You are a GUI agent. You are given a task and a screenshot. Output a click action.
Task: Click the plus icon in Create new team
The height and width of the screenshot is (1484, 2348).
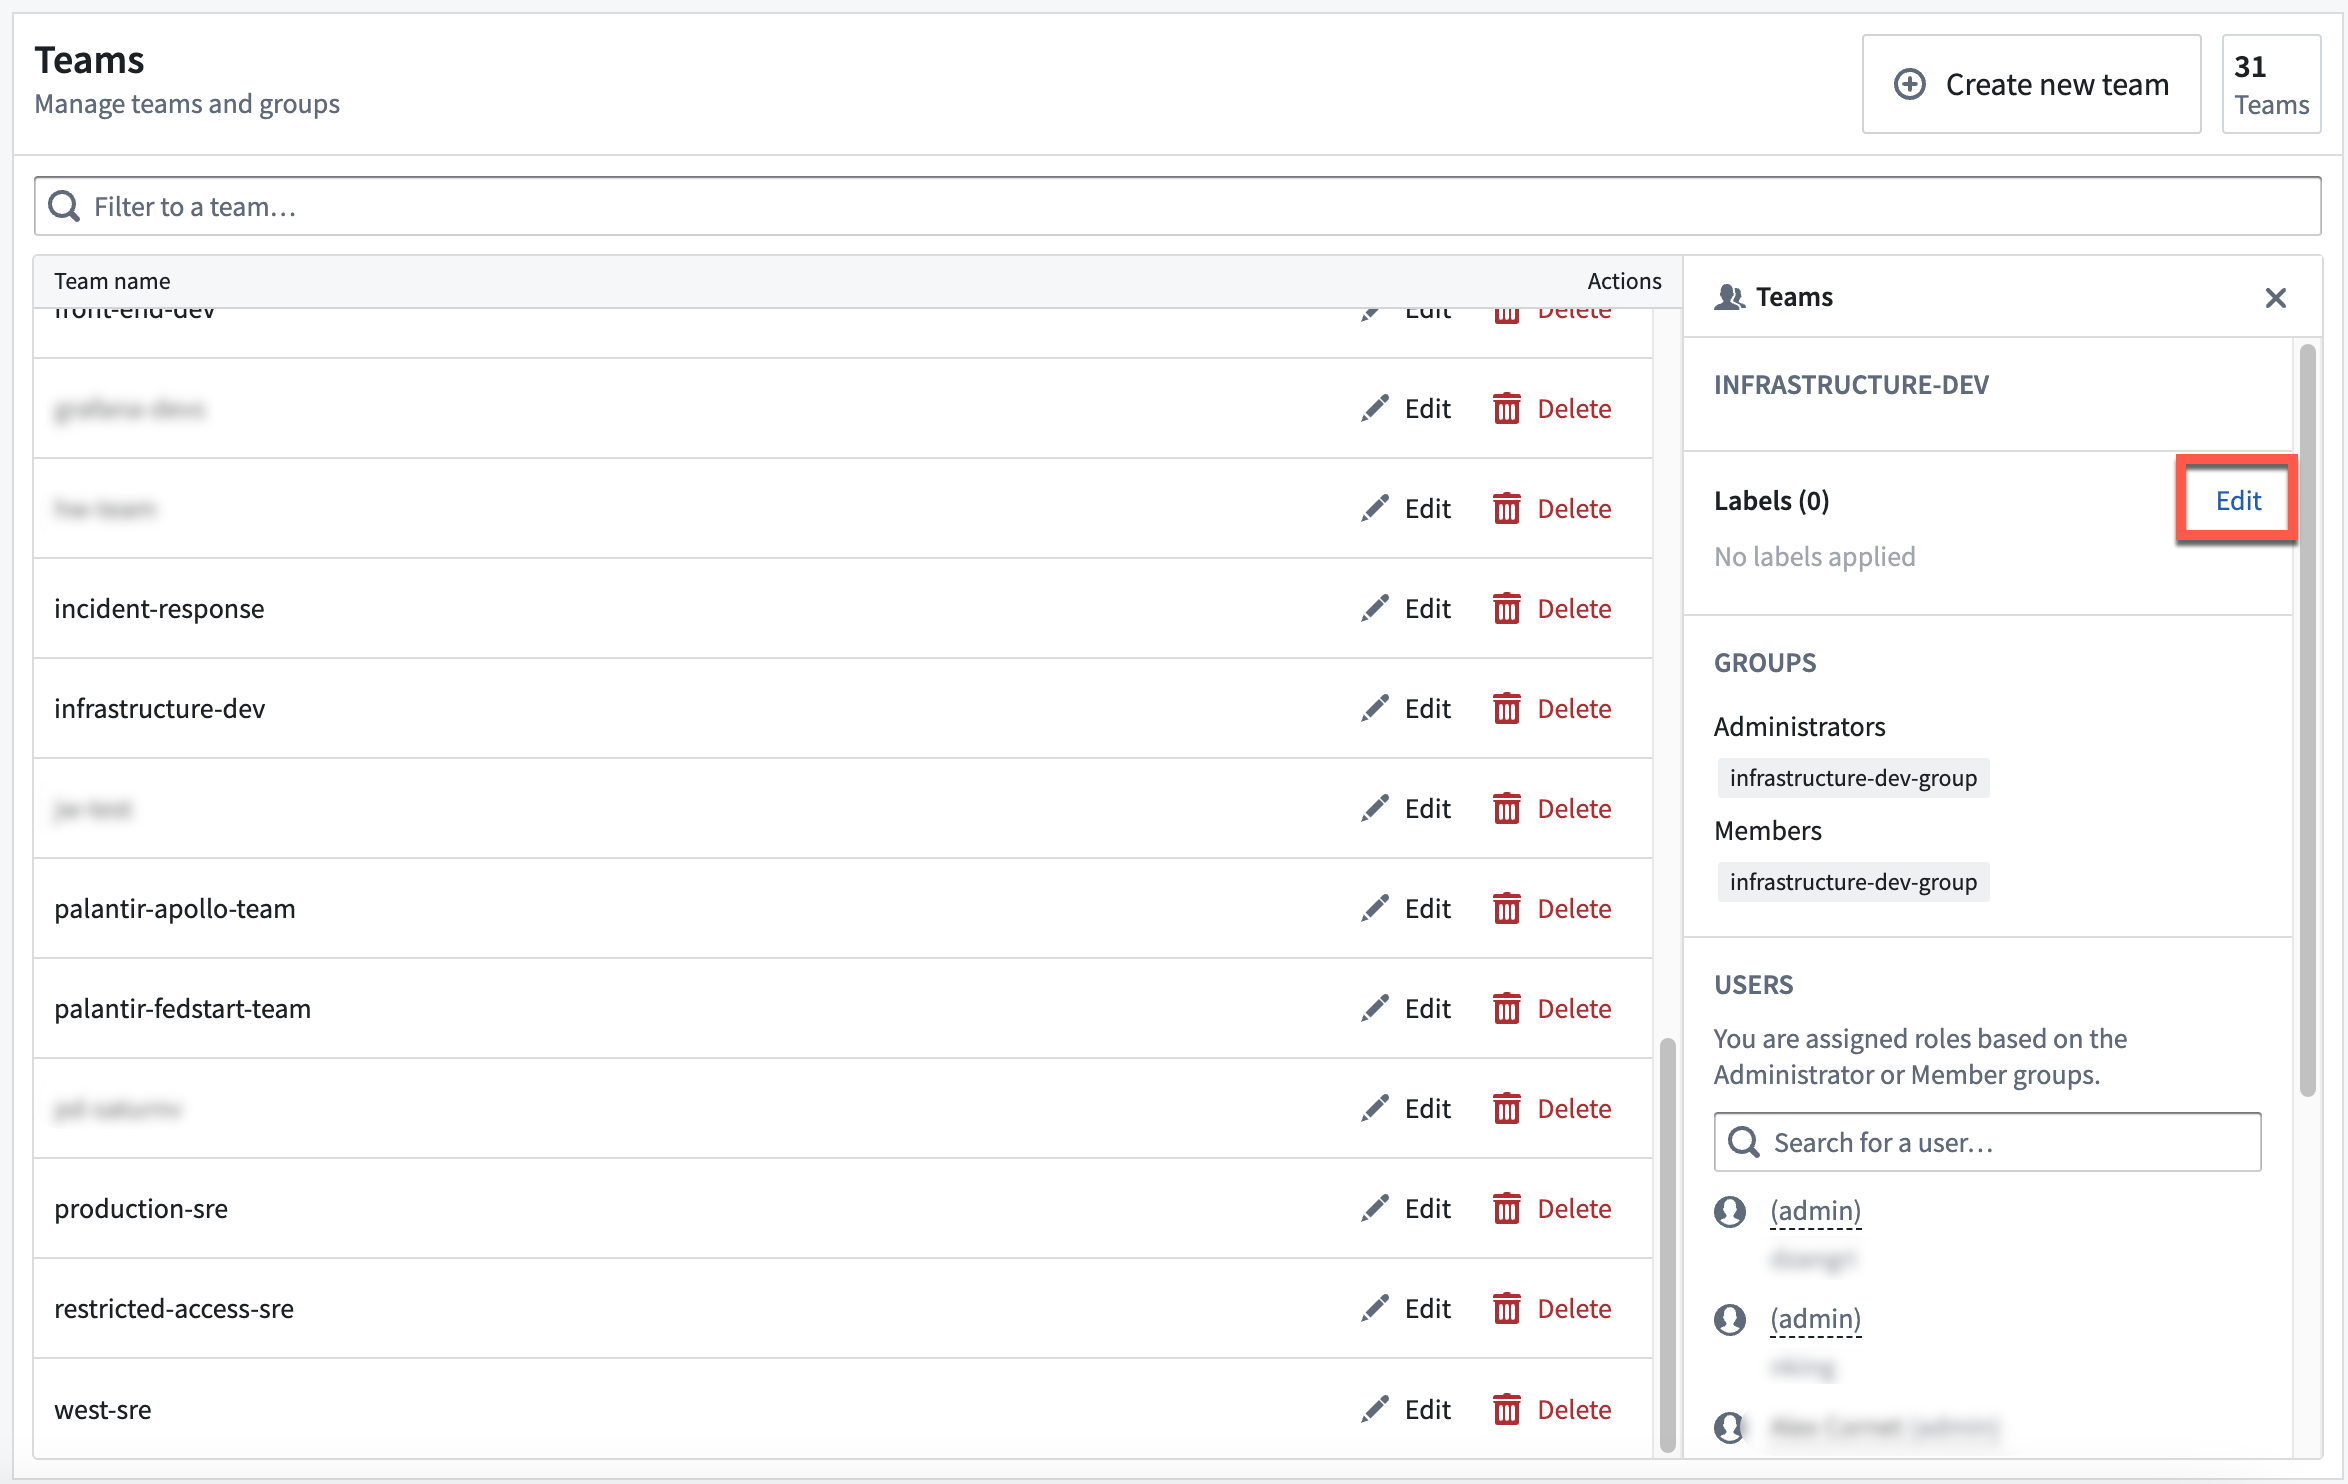coord(1909,84)
